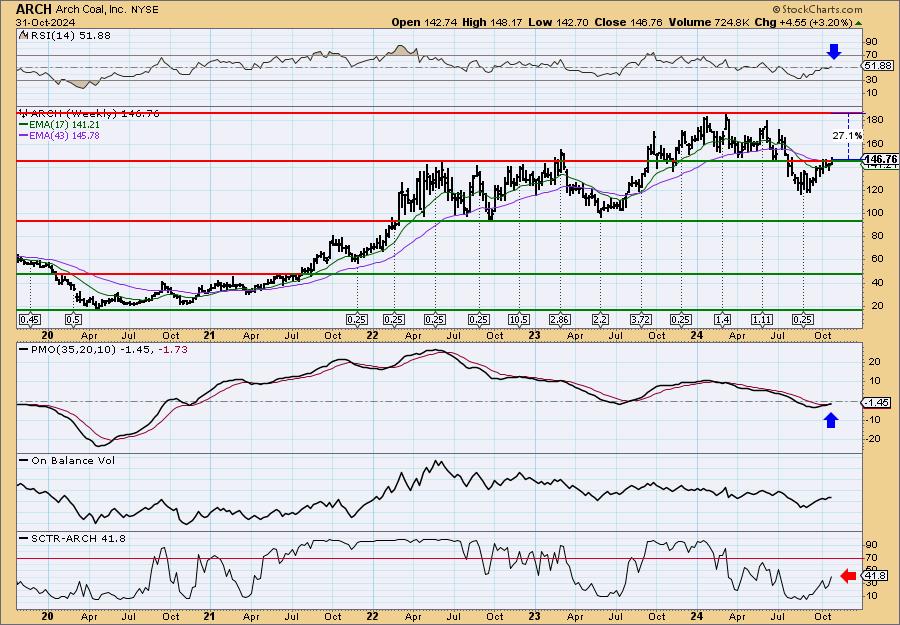
Task: Click the 180 price axis label
Action: [x=873, y=119]
